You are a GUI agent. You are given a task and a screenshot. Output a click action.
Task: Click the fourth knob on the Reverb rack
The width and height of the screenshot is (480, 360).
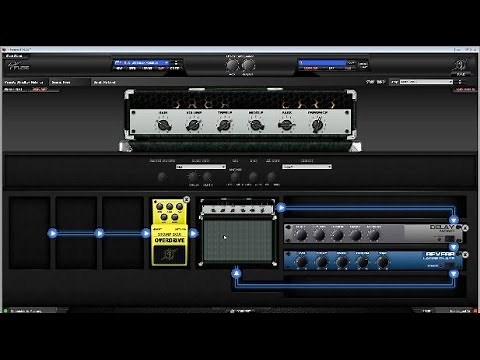pos(362,262)
